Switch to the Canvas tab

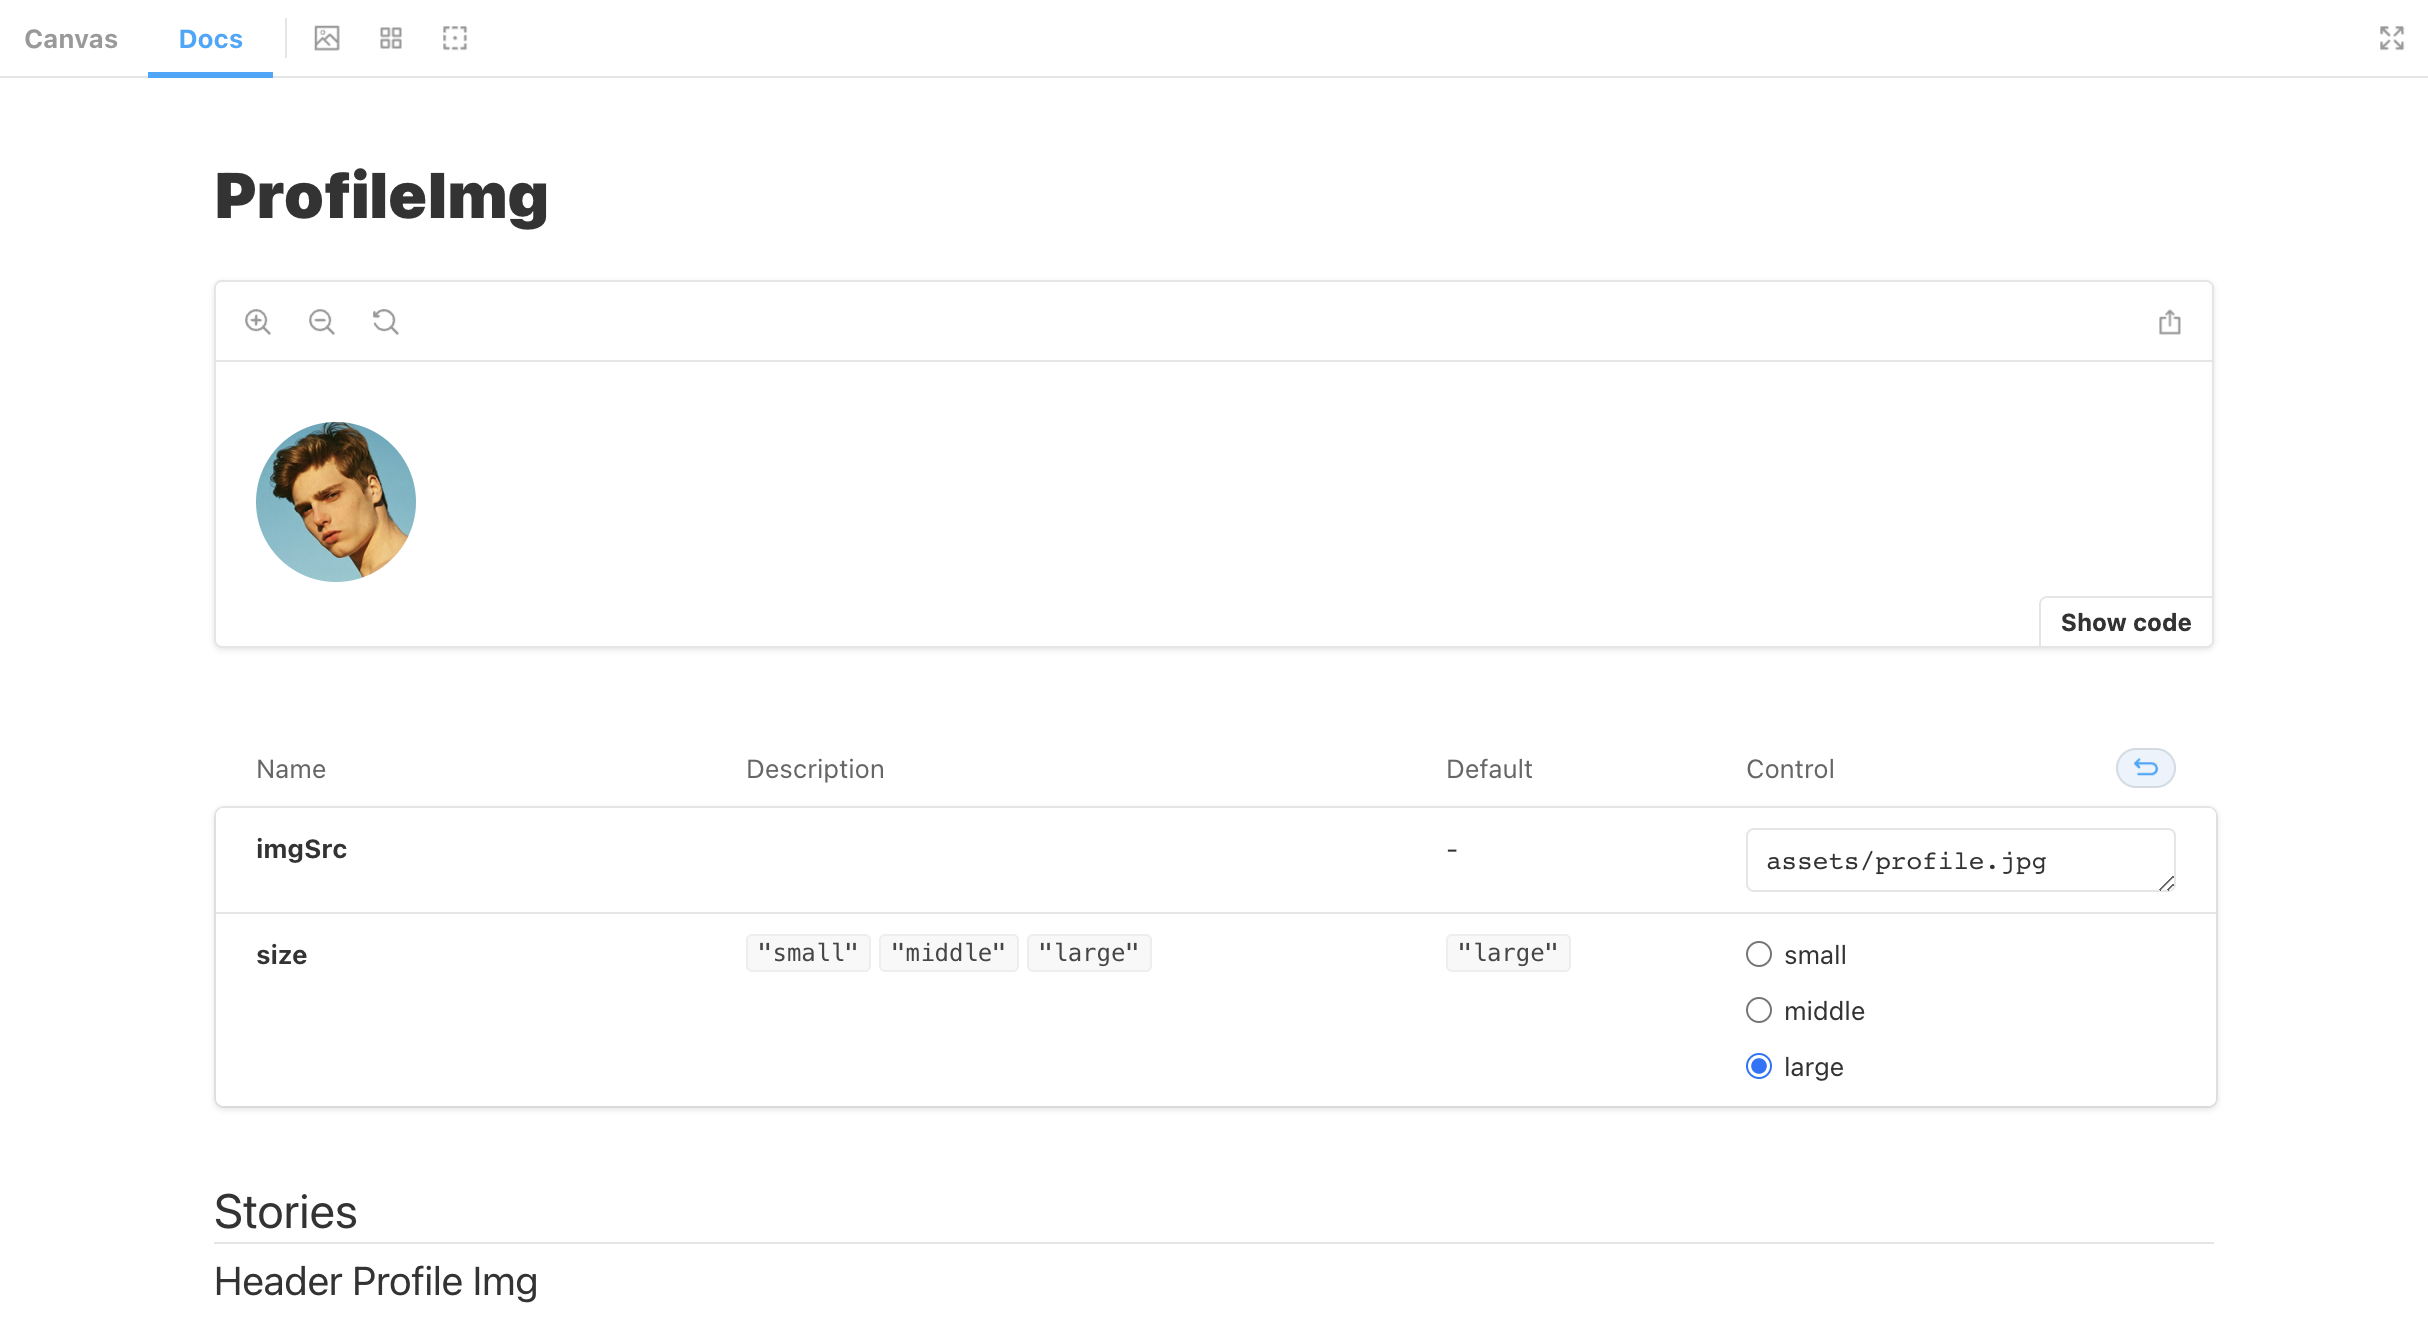[x=71, y=39]
